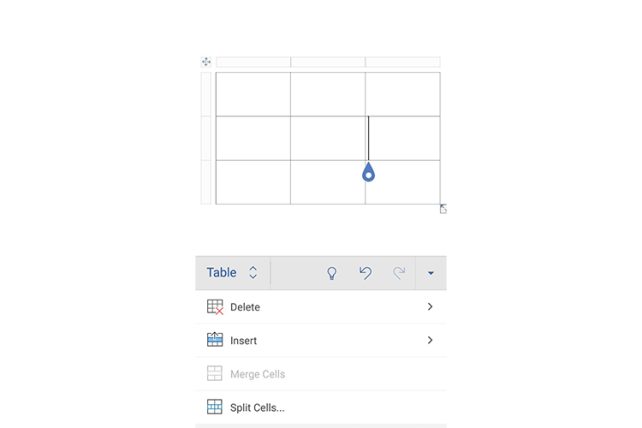Select the Split Cells... option
The height and width of the screenshot is (428, 642).
257,407
